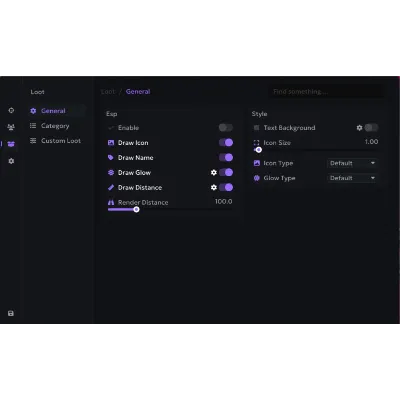Focus the Find something search field

click(x=326, y=91)
